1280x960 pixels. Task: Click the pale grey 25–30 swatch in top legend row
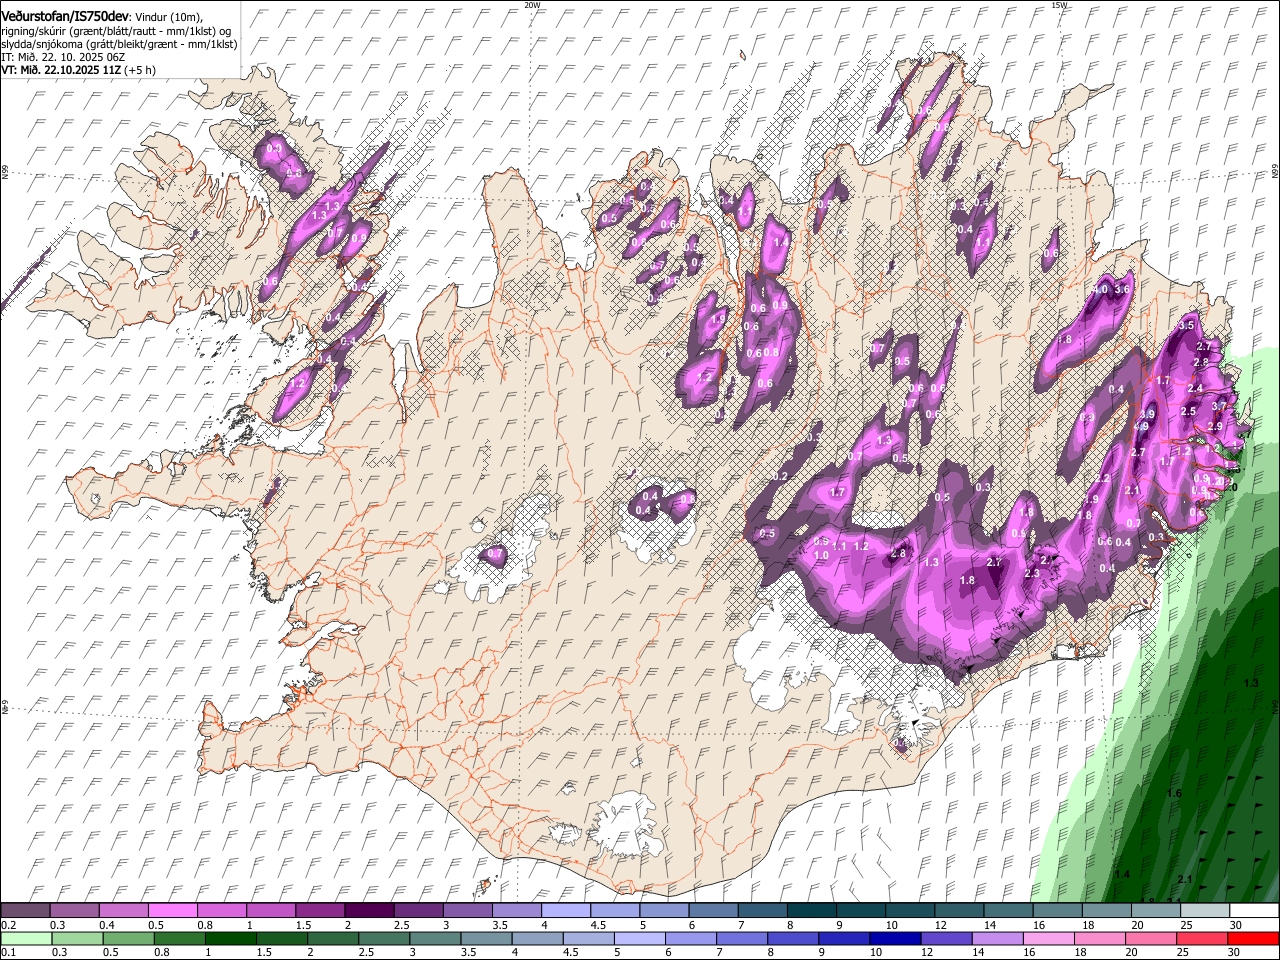click(x=1206, y=911)
